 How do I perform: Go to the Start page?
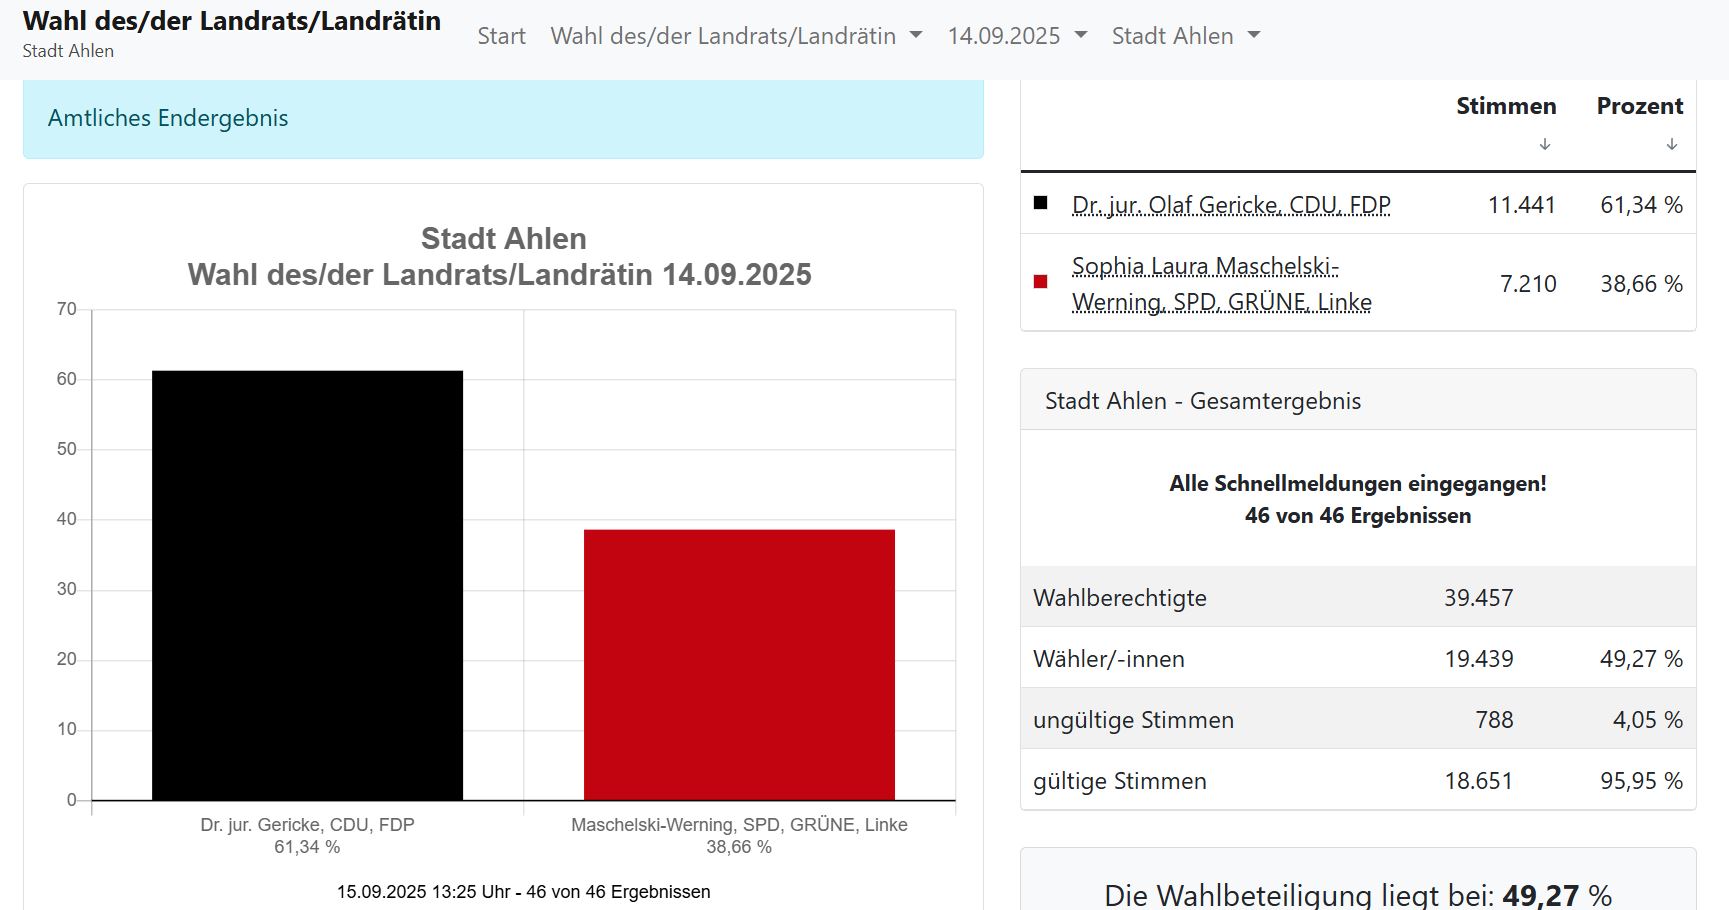(501, 36)
